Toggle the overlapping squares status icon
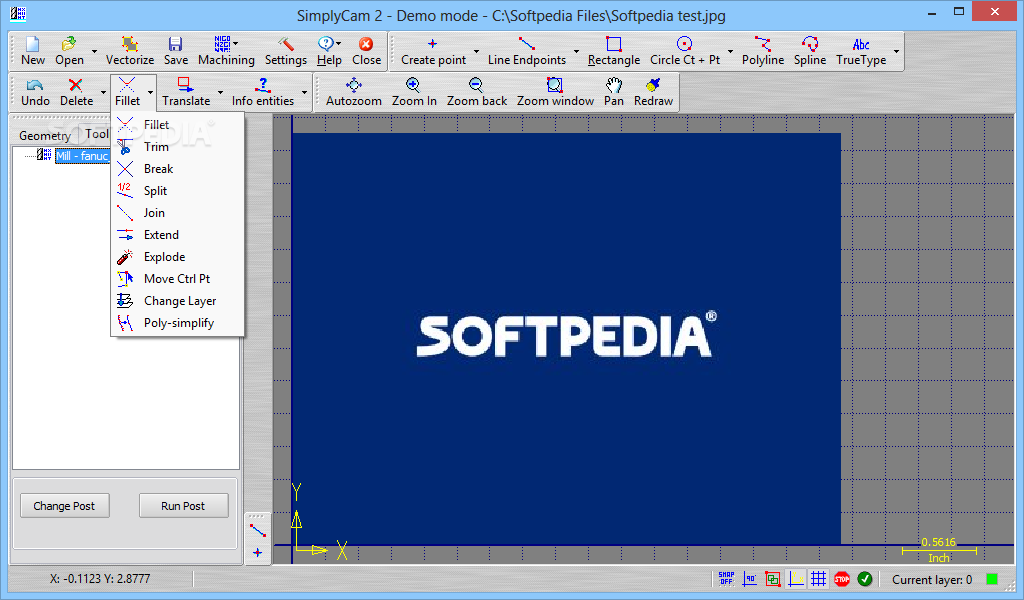 773,578
